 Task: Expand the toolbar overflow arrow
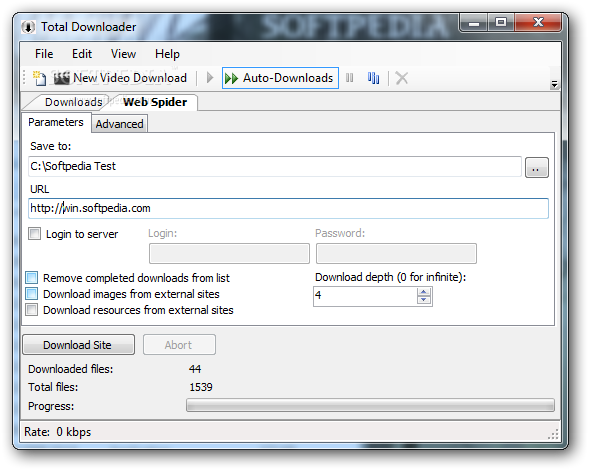point(554,84)
